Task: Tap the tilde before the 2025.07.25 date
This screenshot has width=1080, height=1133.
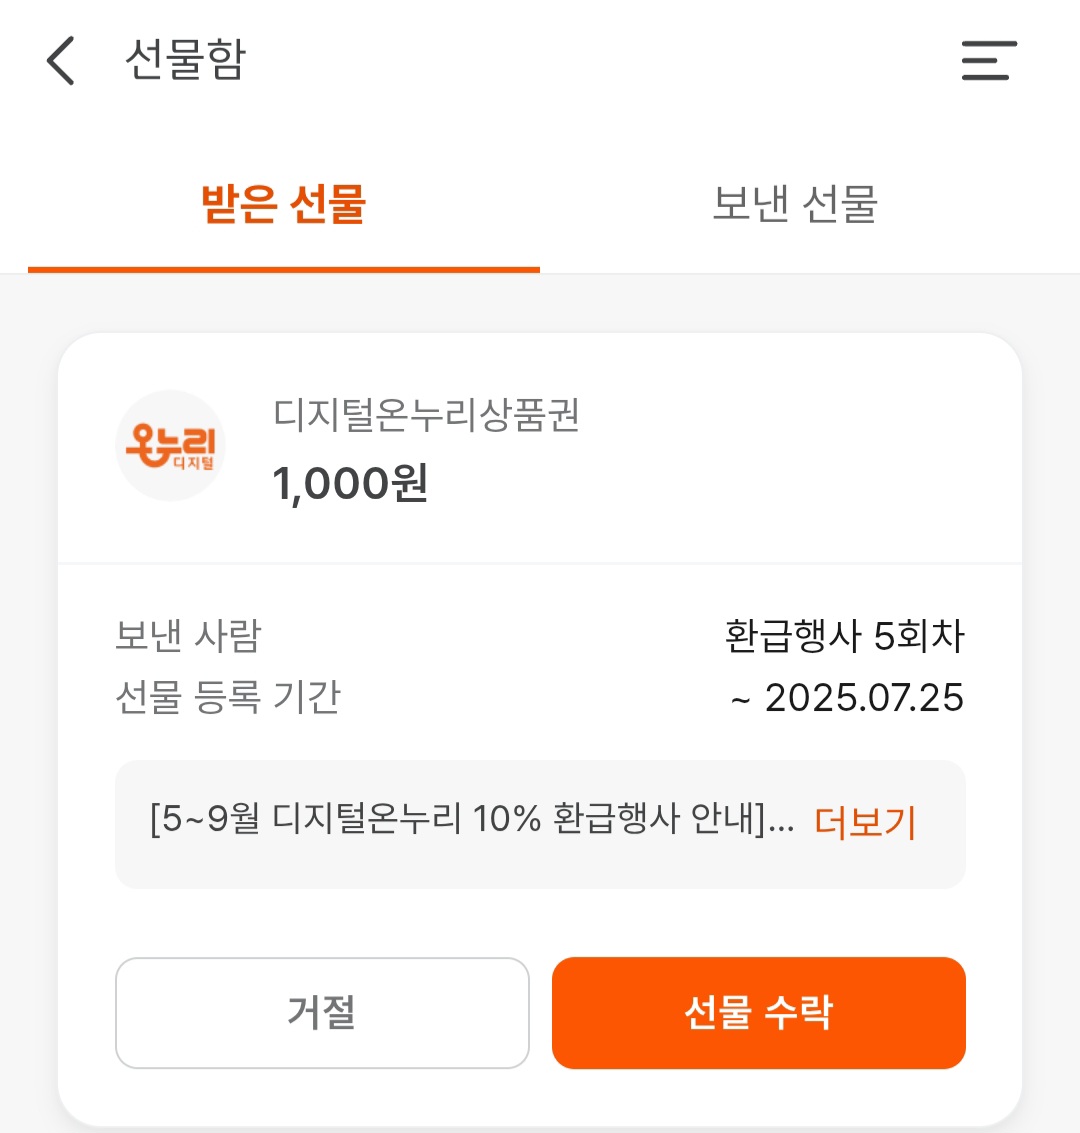Action: point(740,700)
